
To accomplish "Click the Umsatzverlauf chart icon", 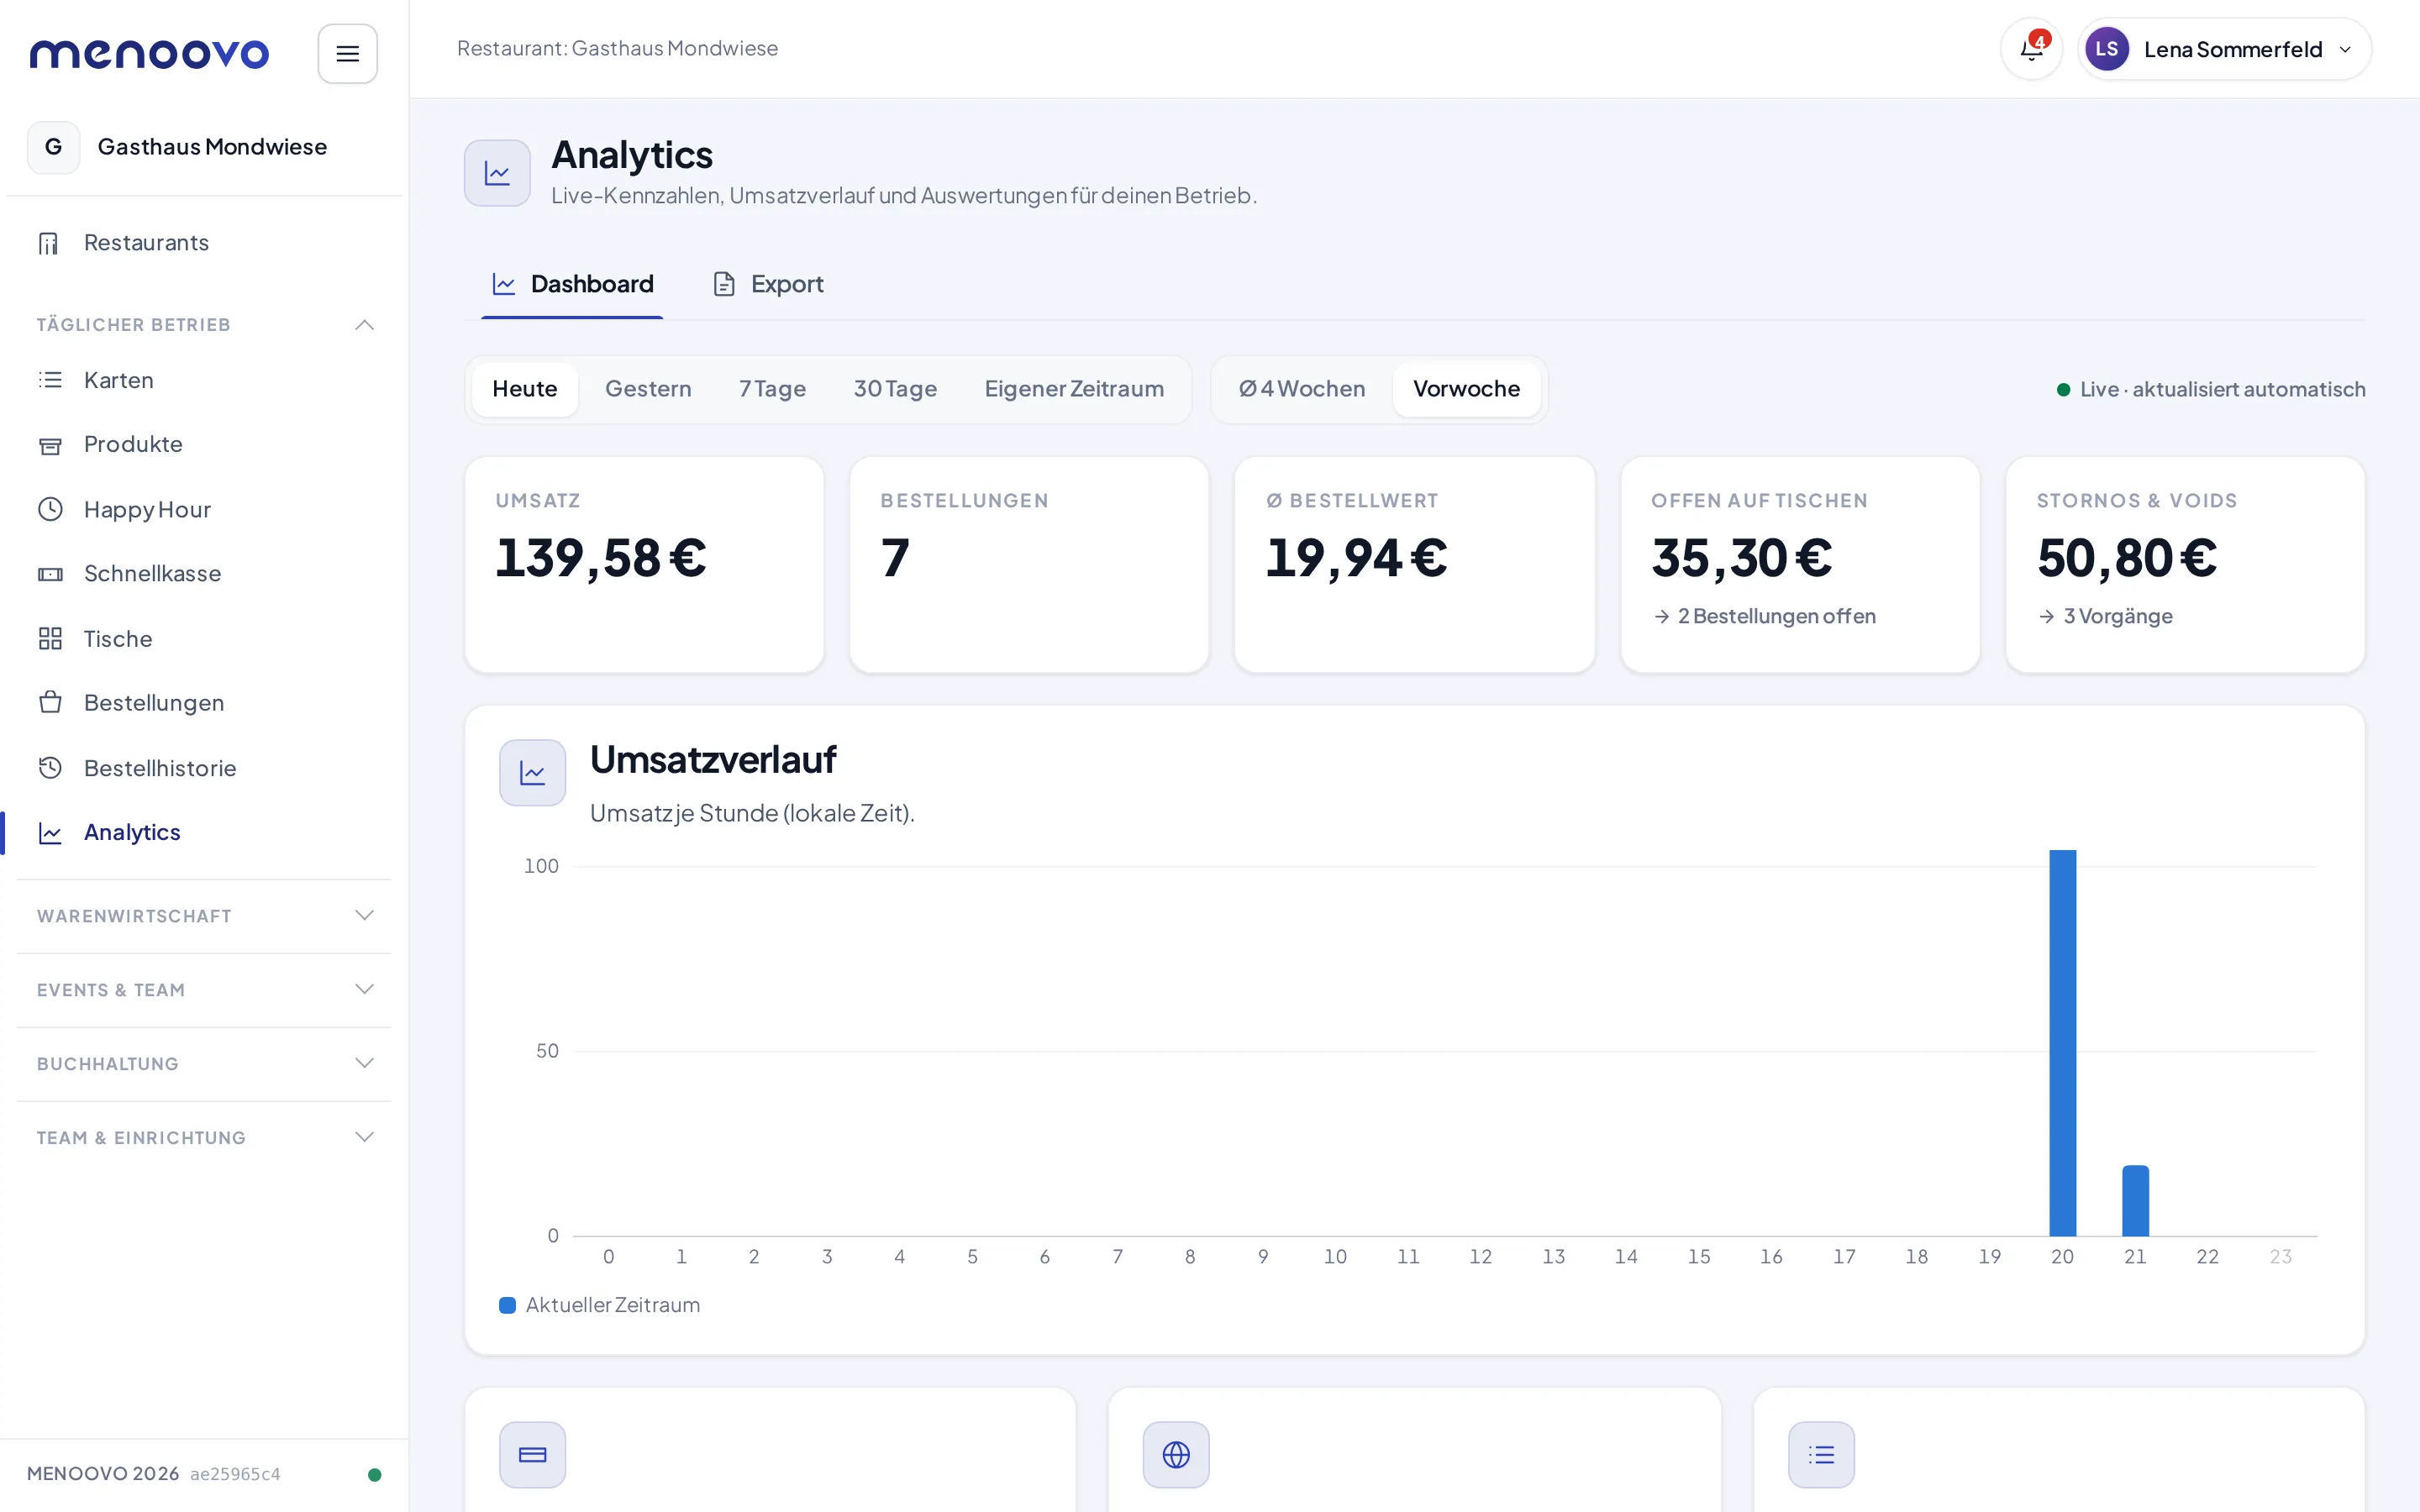I will point(532,772).
